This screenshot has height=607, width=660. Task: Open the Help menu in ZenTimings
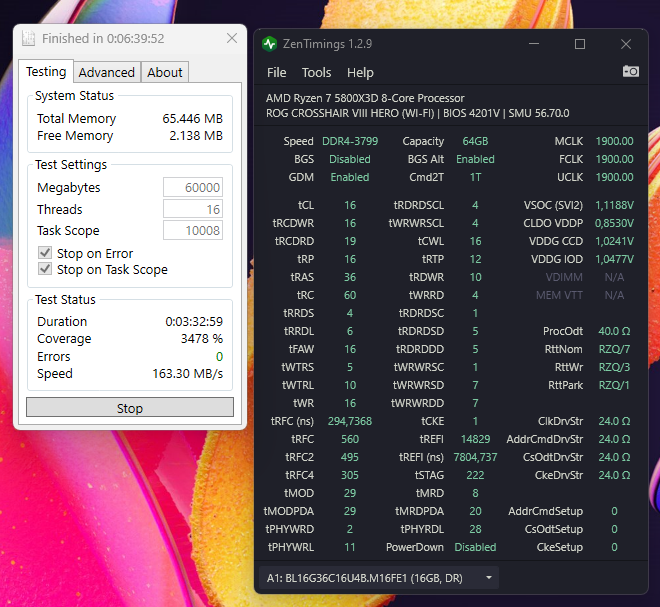click(x=360, y=72)
